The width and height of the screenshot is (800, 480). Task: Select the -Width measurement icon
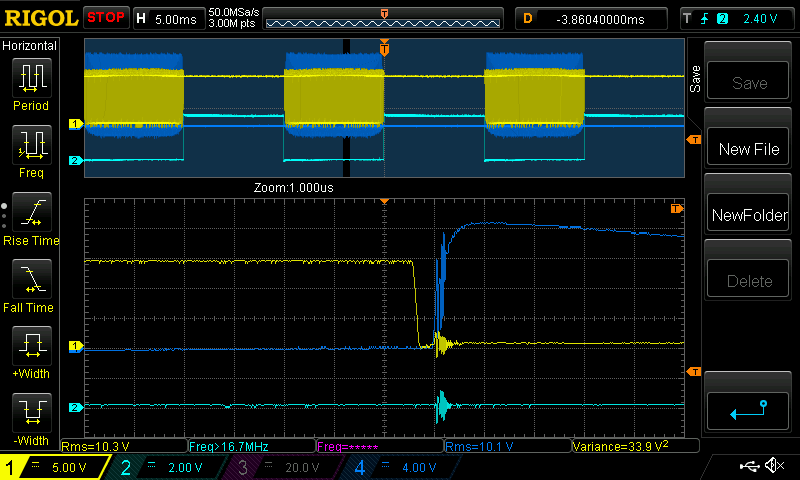point(31,415)
